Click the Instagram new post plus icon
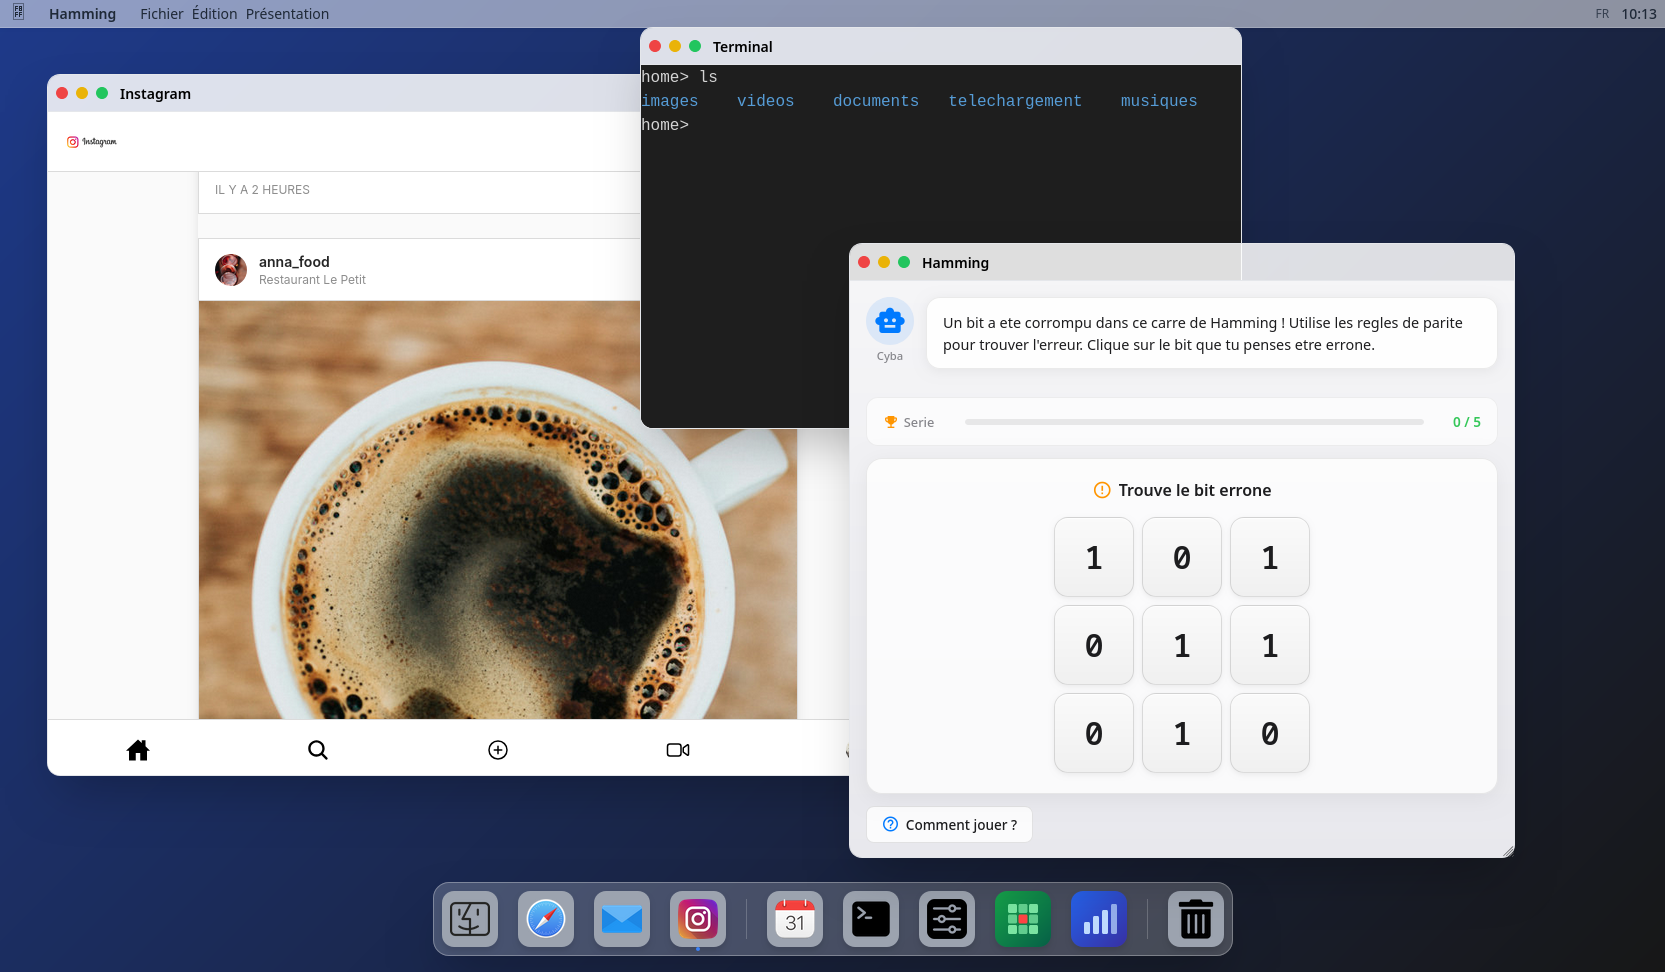 [x=498, y=750]
